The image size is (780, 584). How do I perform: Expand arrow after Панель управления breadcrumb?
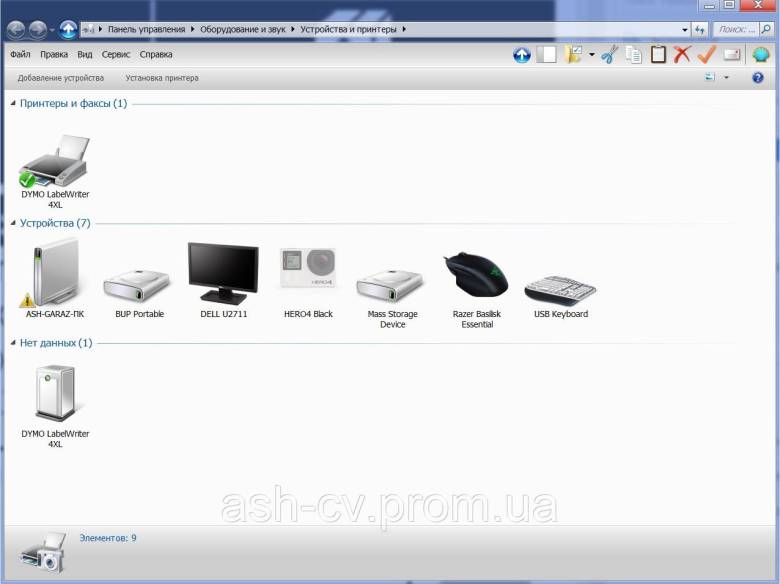coord(193,29)
